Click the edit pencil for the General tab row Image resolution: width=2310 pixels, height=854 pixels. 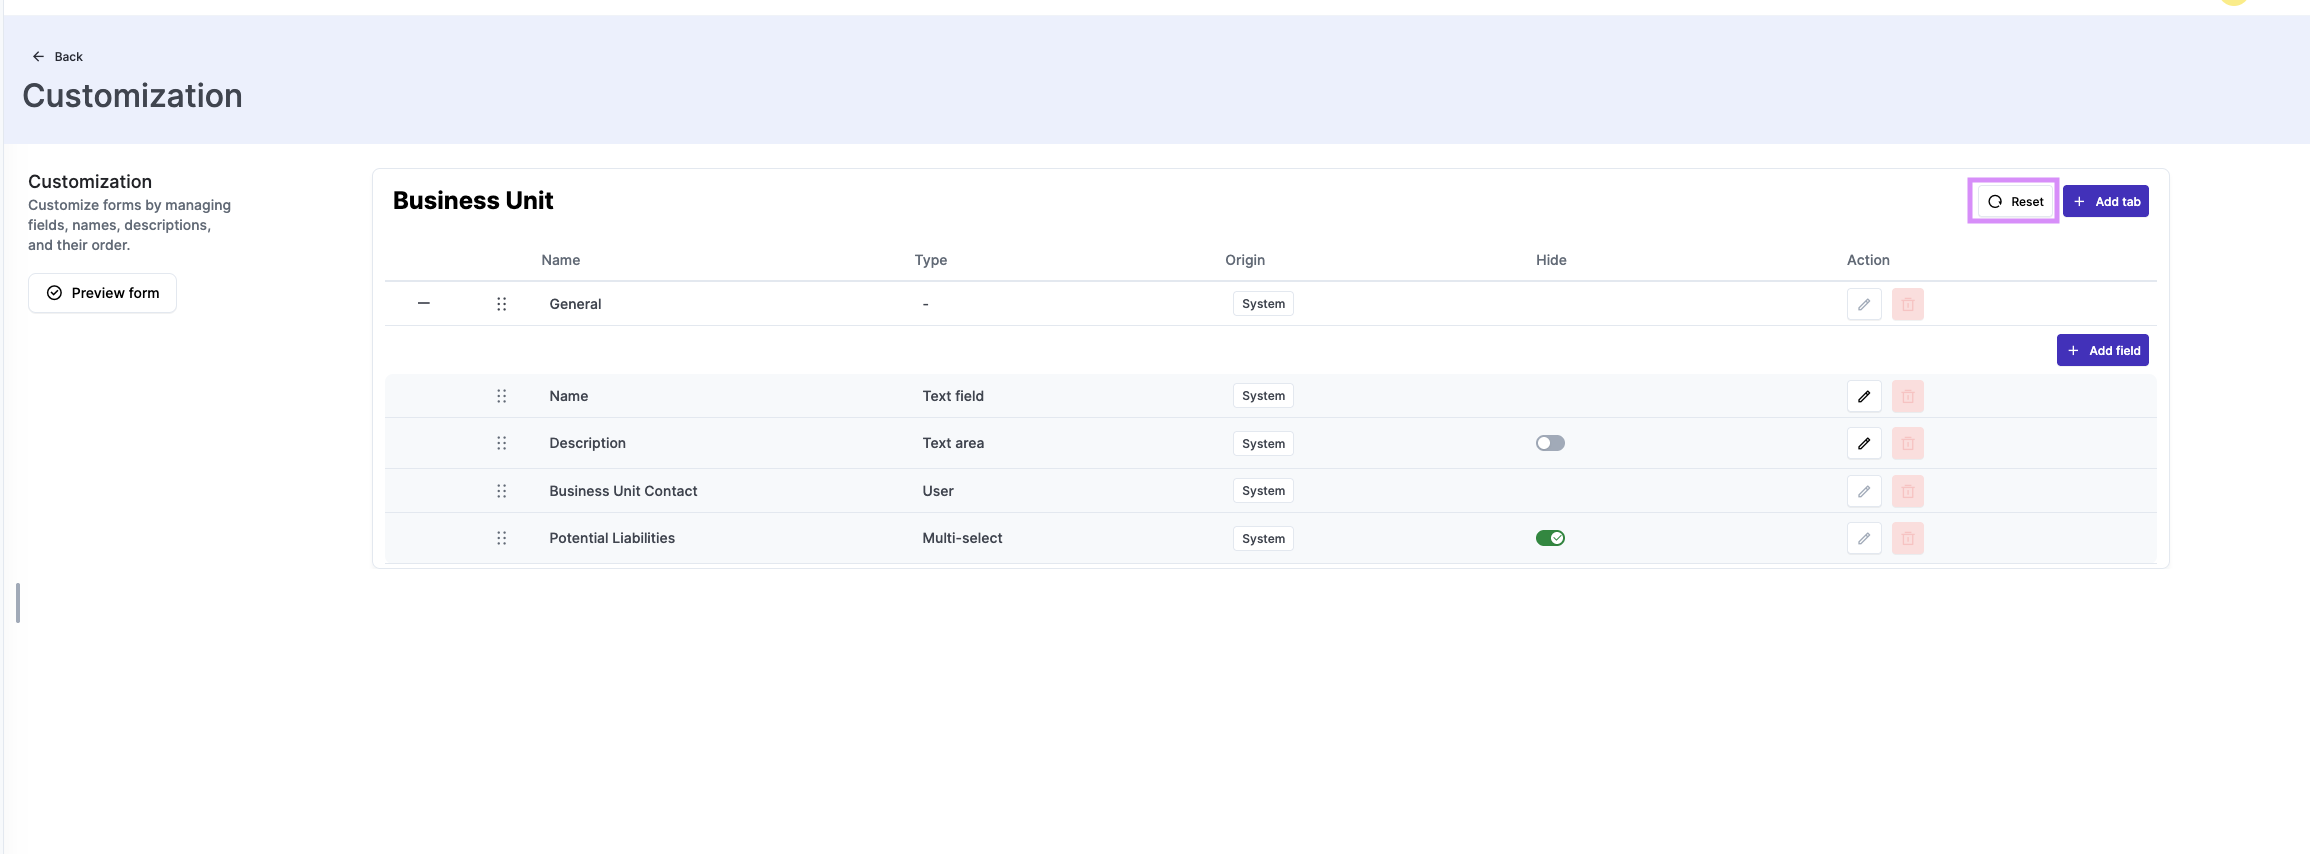[x=1864, y=304]
